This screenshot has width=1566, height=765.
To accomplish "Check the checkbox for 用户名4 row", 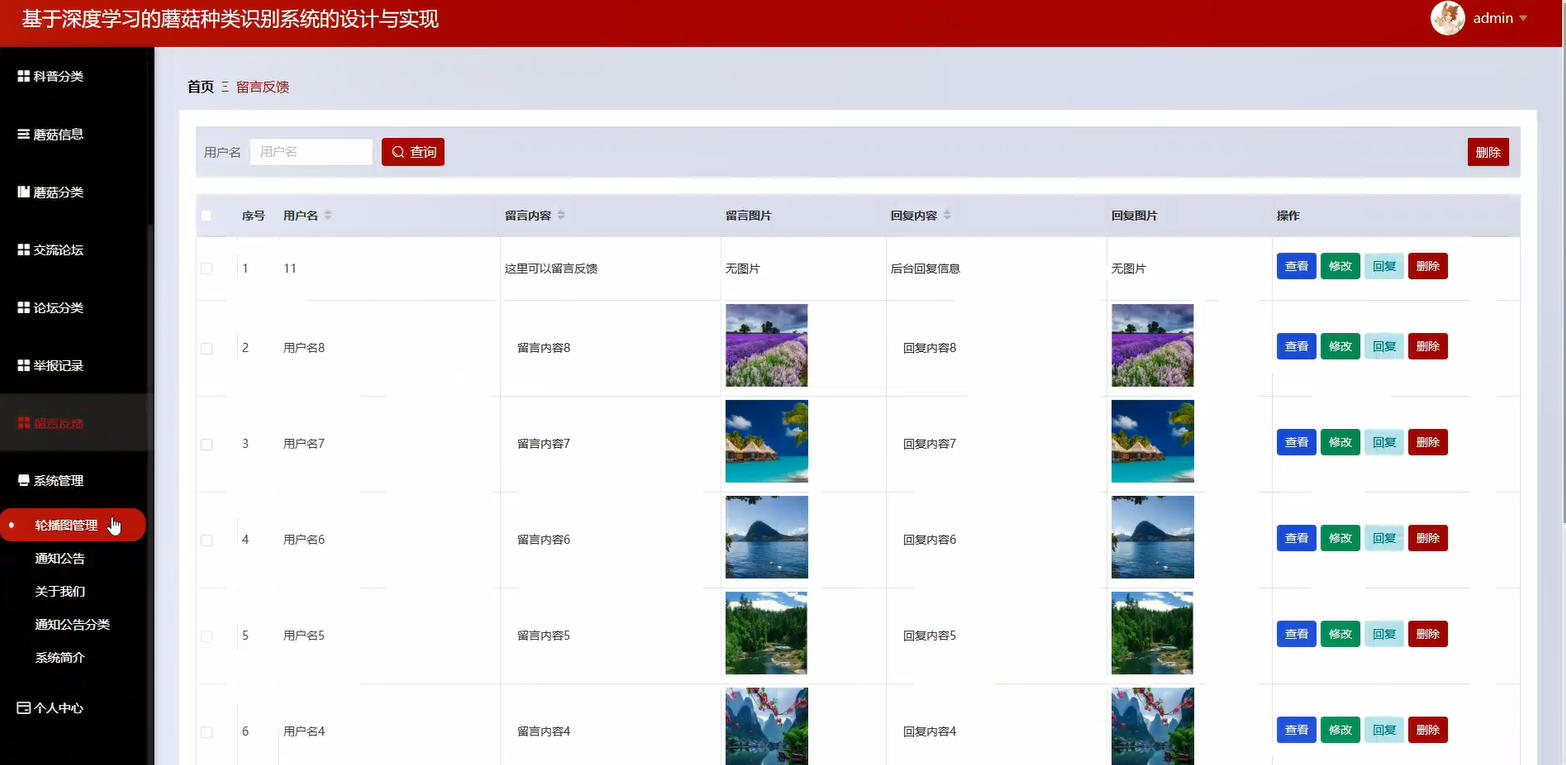I will click(207, 732).
